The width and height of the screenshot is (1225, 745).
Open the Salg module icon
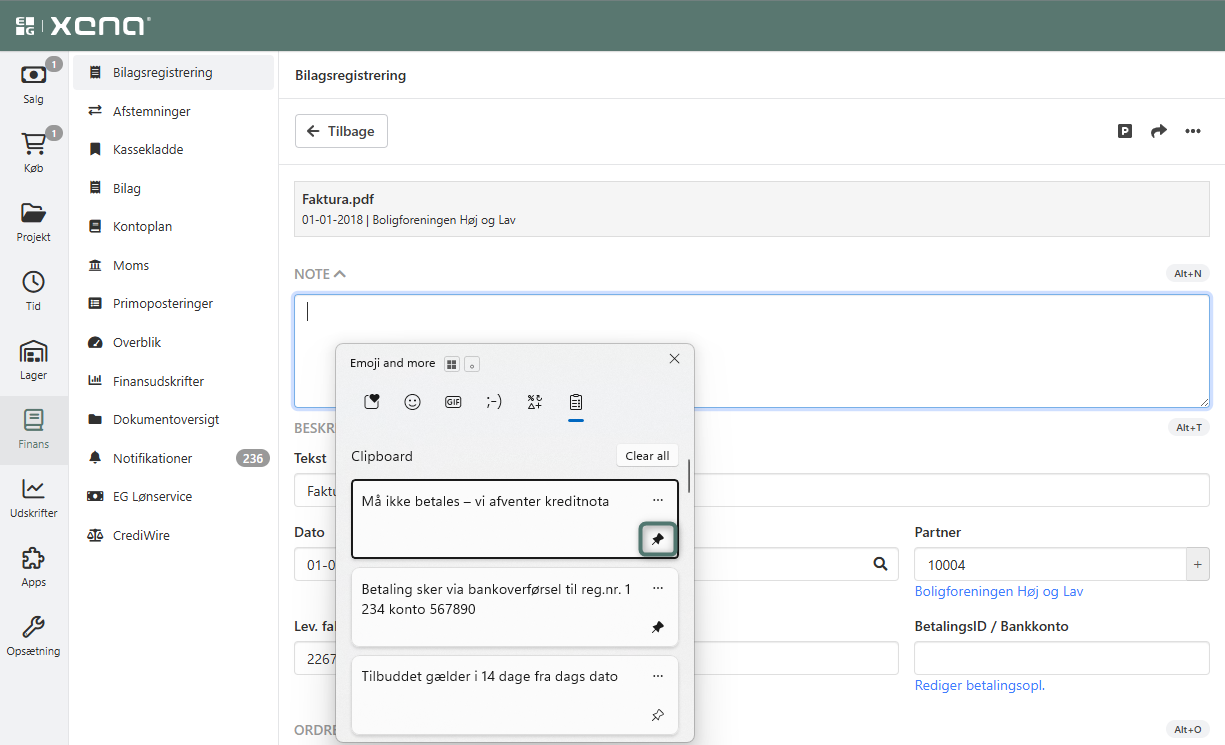[33, 76]
